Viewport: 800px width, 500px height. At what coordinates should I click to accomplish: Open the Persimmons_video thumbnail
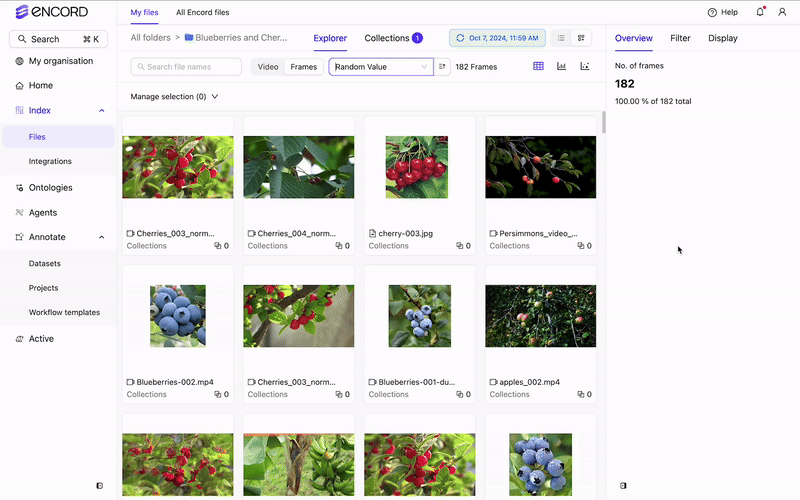click(x=540, y=167)
